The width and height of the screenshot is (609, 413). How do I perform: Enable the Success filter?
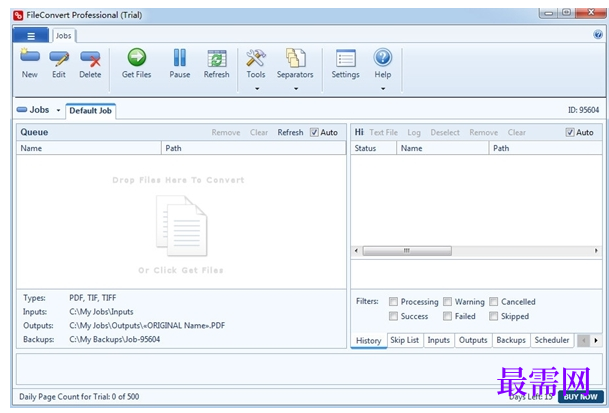click(393, 316)
